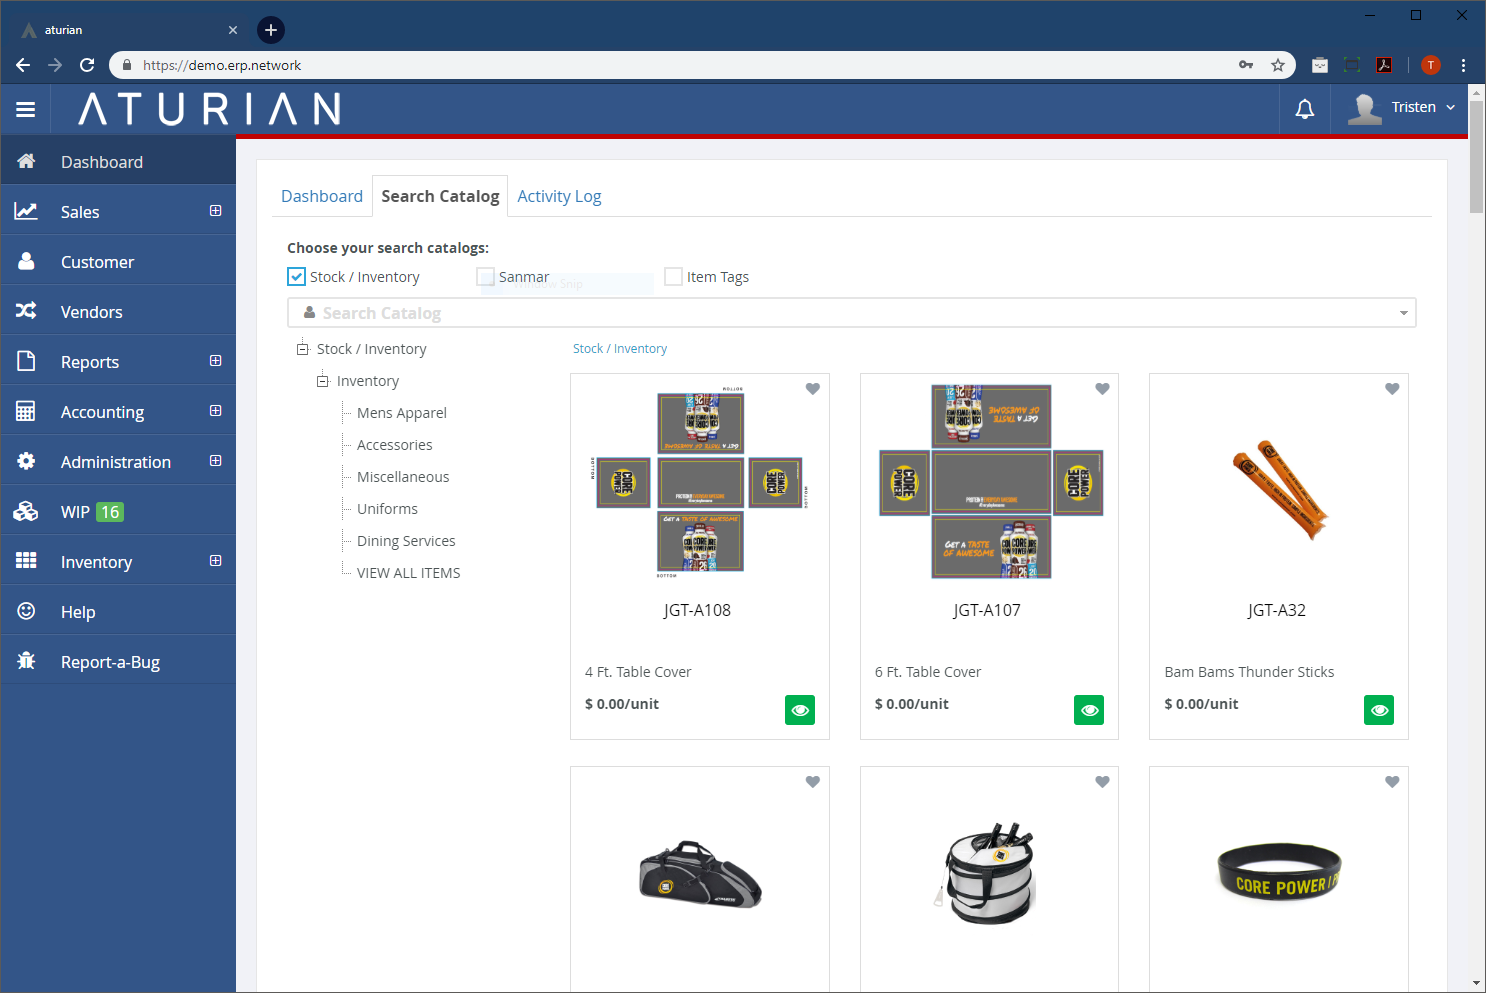Viewport: 1486px width, 993px height.
Task: Select VIEW ALL ITEMS in the tree
Action: click(408, 573)
